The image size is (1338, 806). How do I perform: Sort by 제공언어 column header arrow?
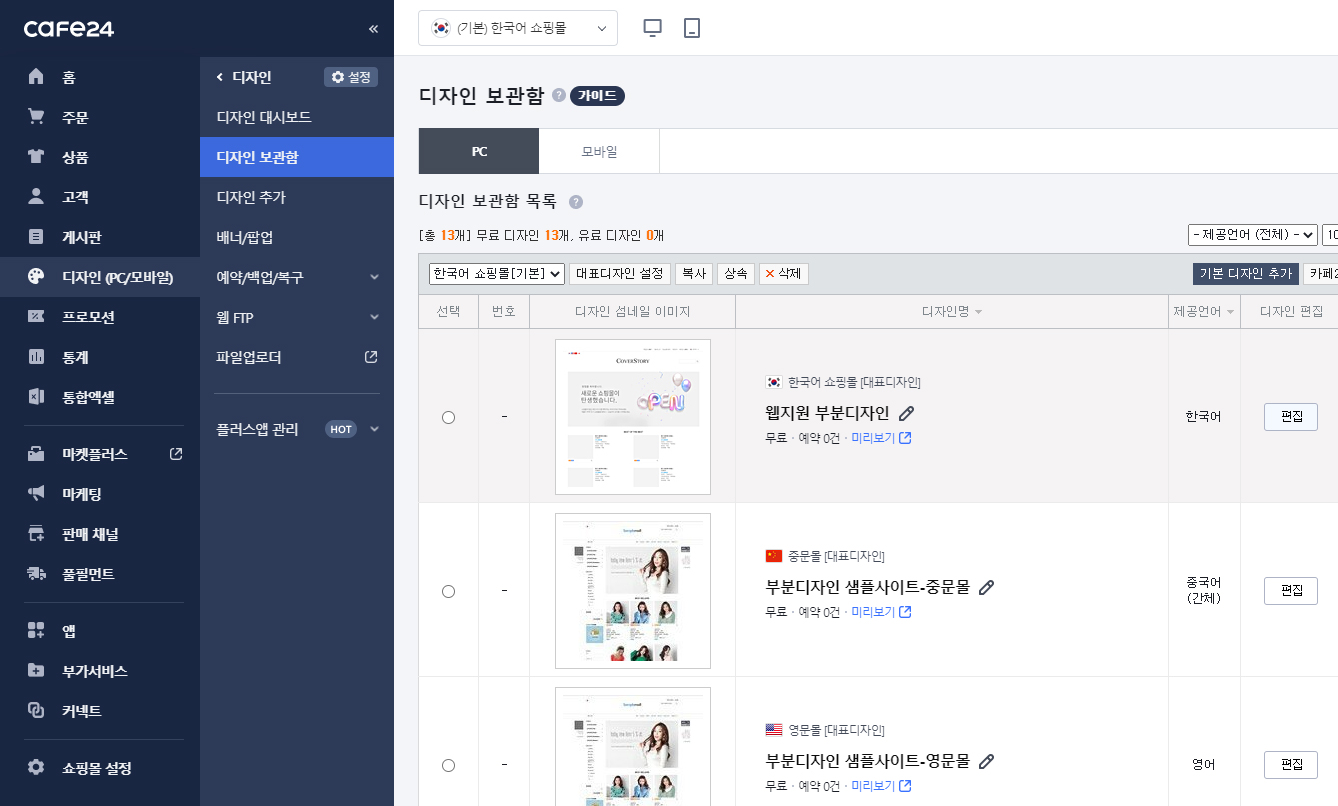(1230, 312)
